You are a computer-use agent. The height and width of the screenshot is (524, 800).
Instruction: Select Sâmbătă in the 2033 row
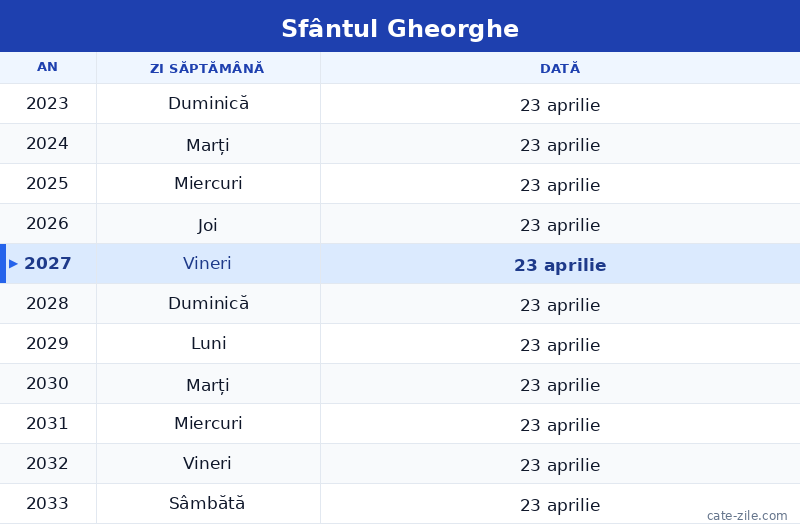(x=207, y=503)
